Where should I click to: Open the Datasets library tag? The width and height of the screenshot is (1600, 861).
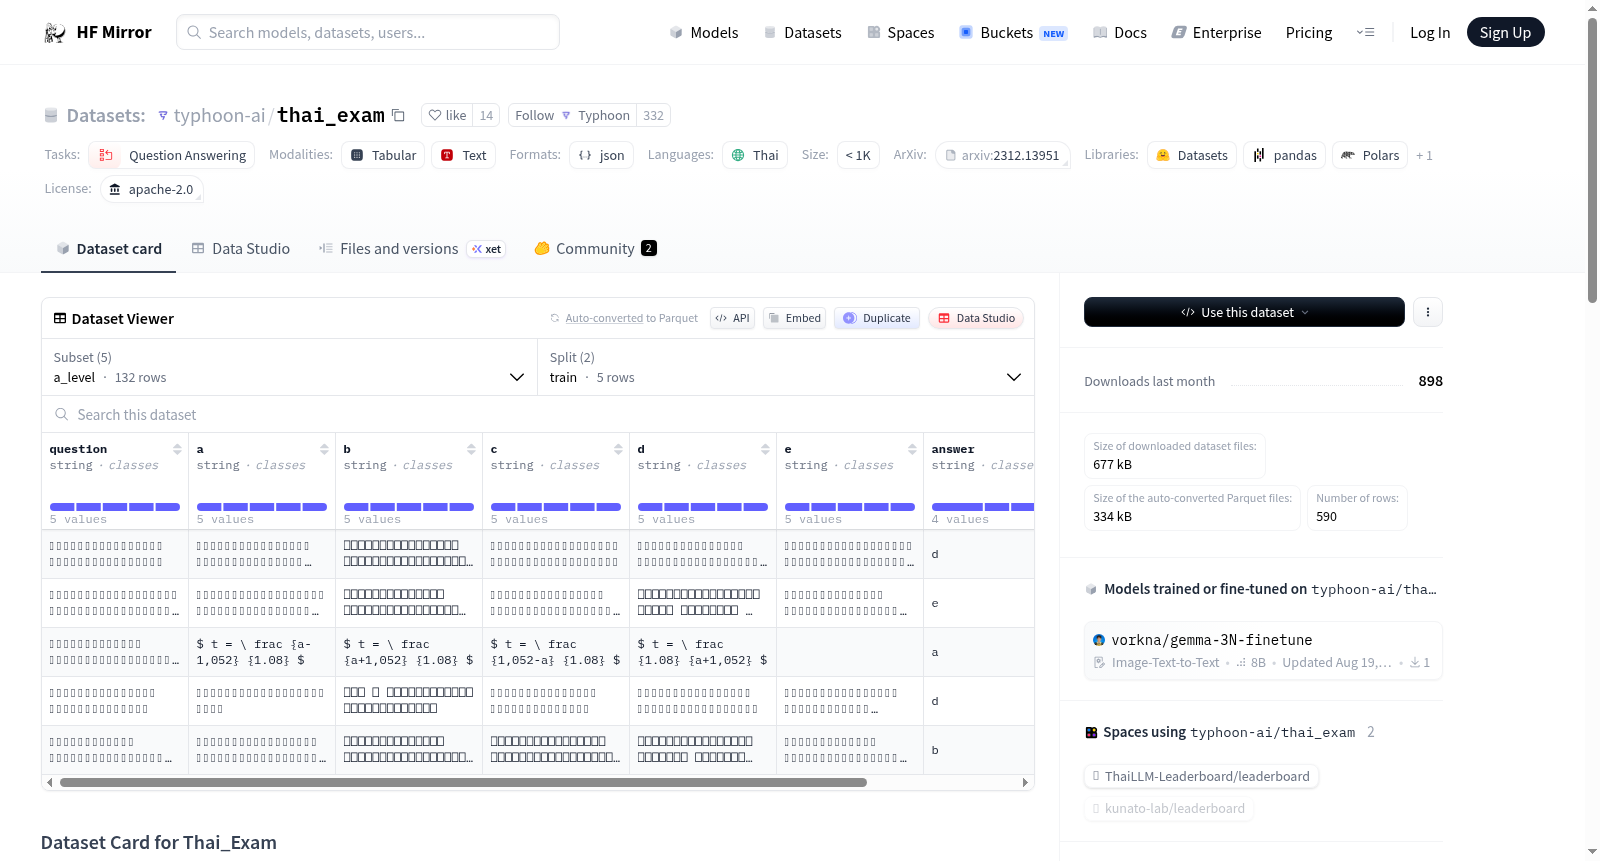tap(1192, 155)
